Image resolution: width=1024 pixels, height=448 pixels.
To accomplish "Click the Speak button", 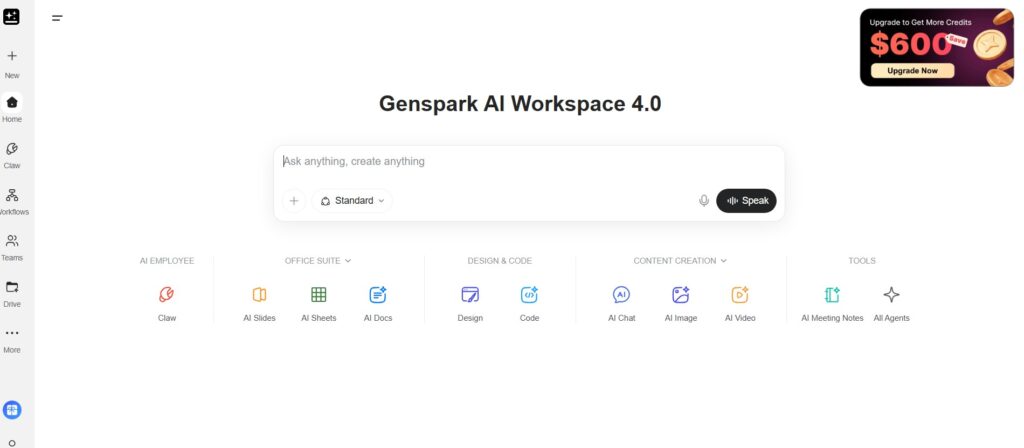I will coord(746,200).
